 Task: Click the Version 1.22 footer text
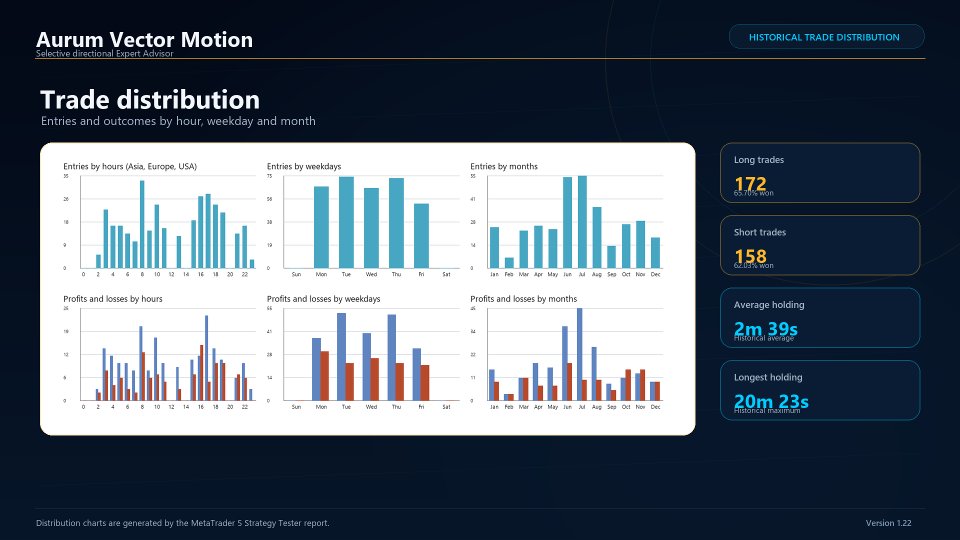click(888, 523)
